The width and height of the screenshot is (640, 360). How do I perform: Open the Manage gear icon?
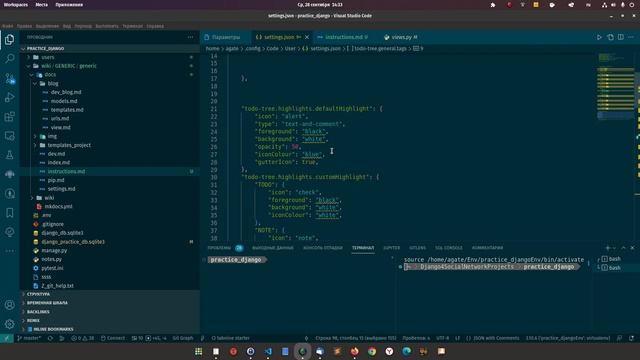point(9,324)
